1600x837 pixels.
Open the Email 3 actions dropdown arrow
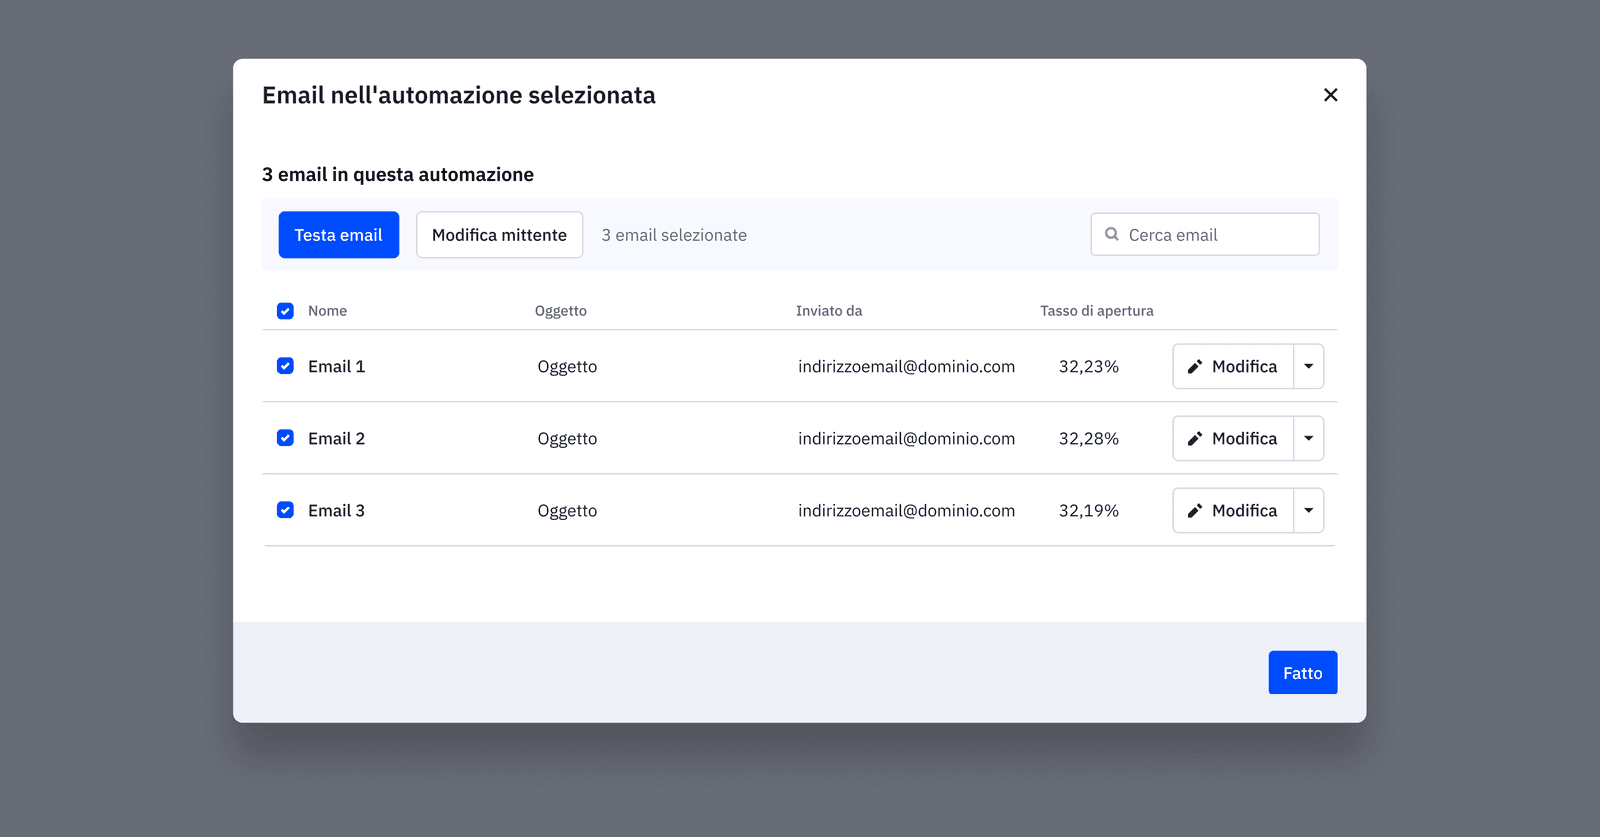(1308, 511)
